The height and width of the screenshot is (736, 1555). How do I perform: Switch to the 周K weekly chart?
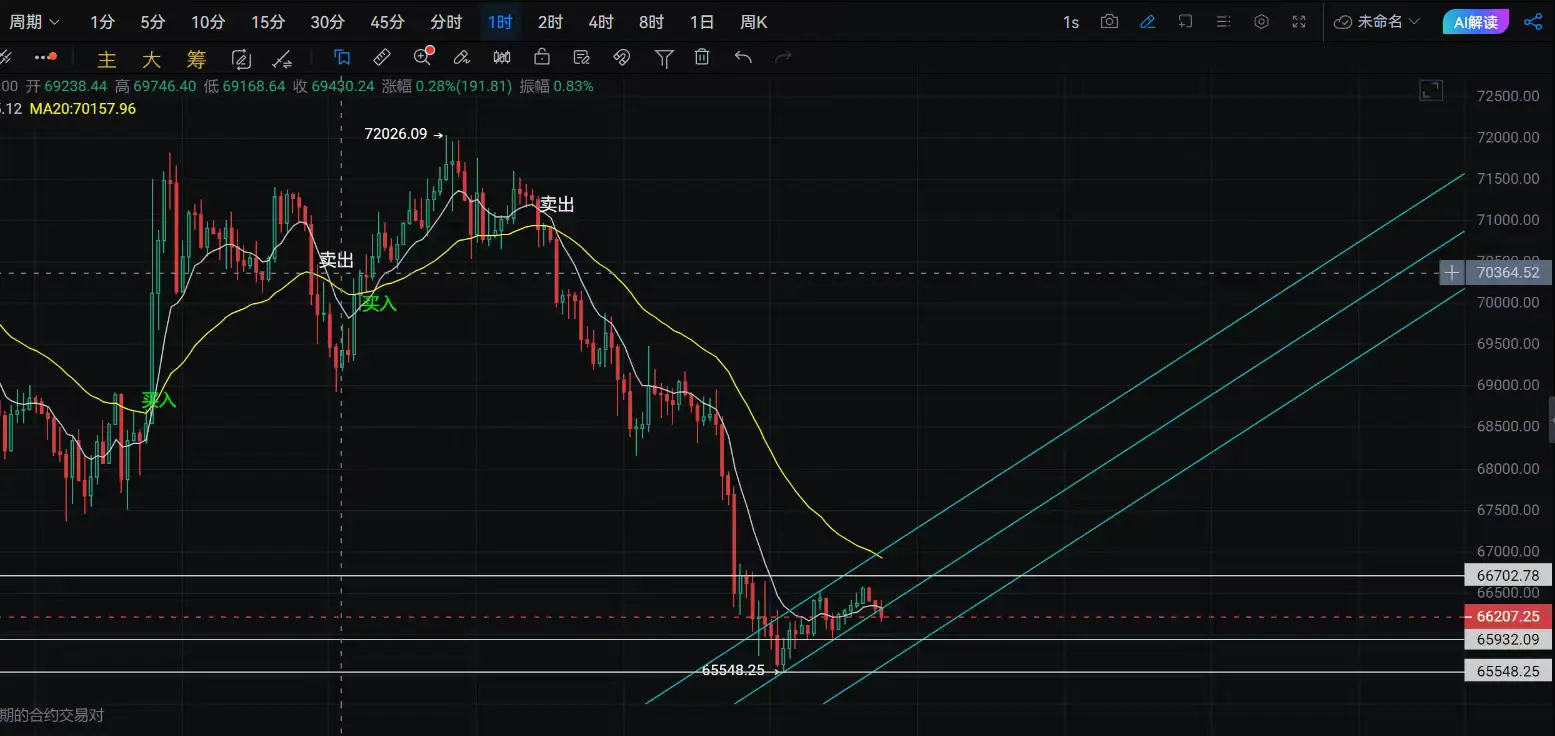754,22
